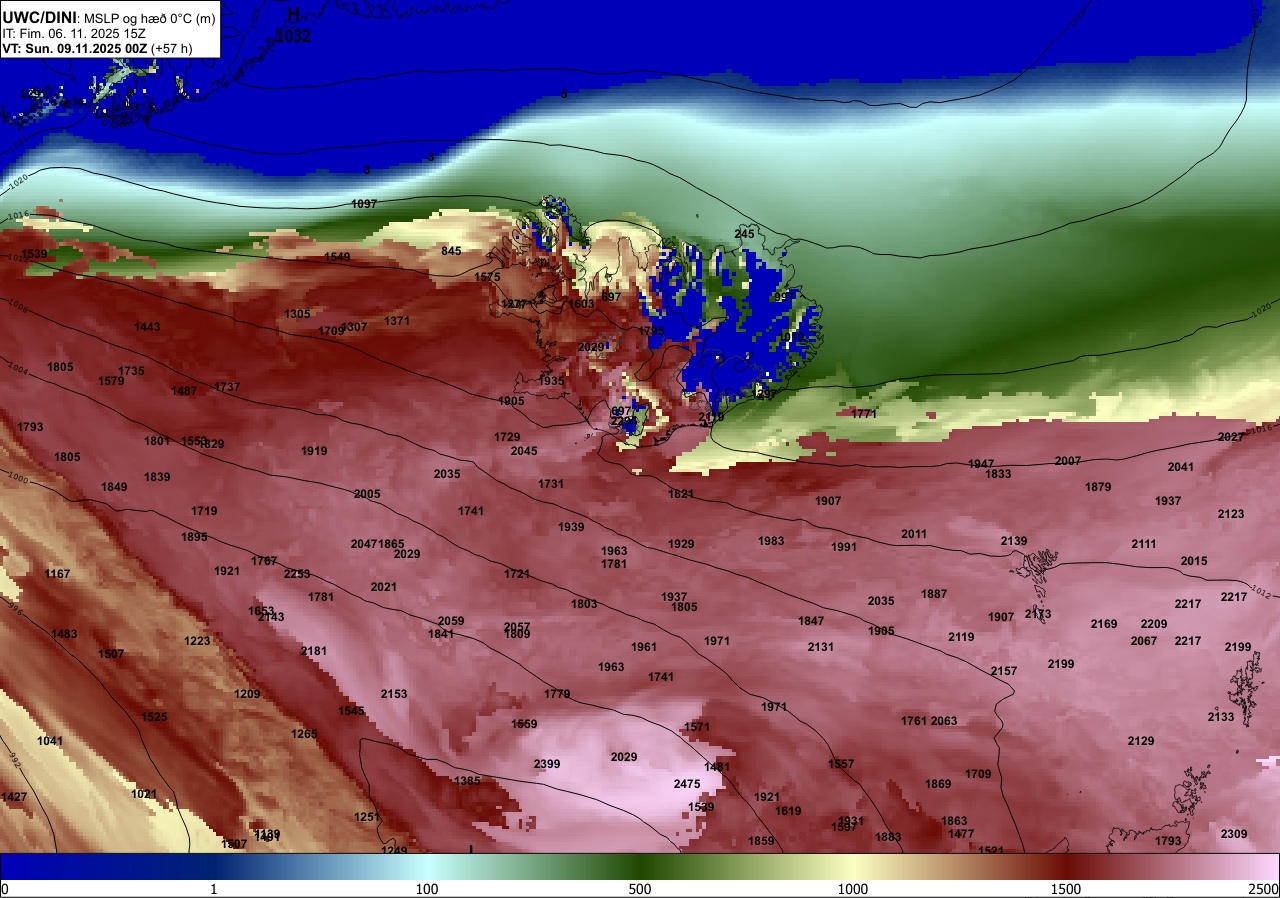
Task: Click the value 2045
Action: coord(524,451)
